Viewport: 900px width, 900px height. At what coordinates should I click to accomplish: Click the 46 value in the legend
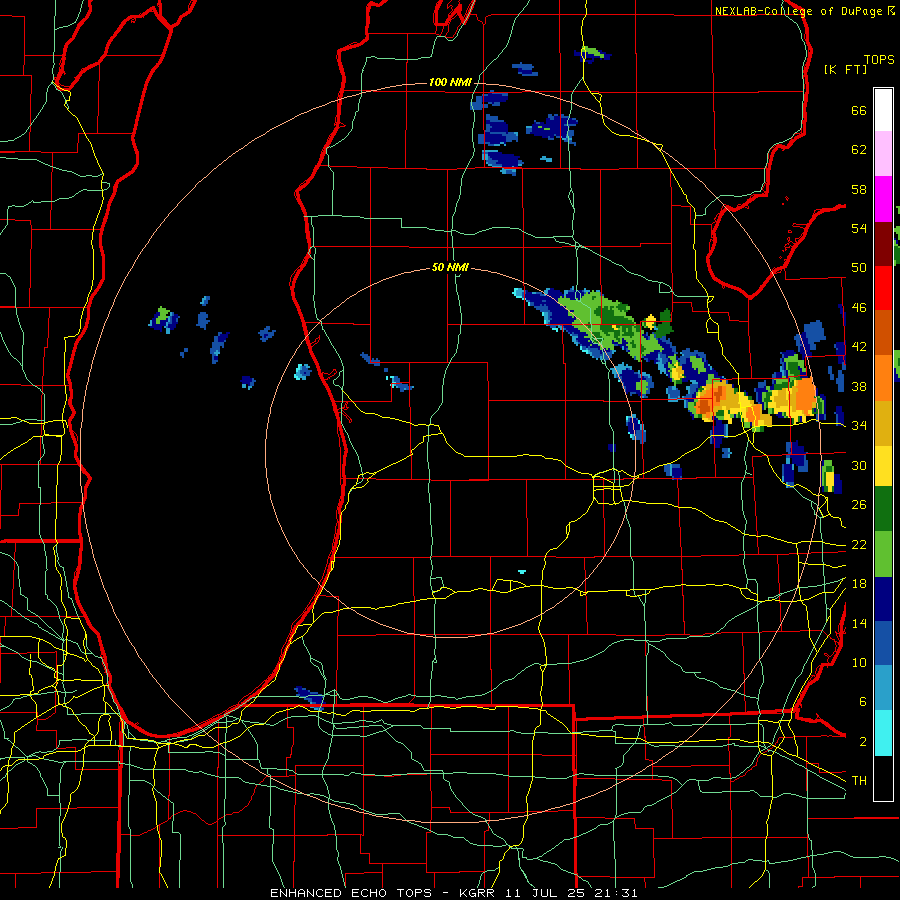(x=859, y=308)
